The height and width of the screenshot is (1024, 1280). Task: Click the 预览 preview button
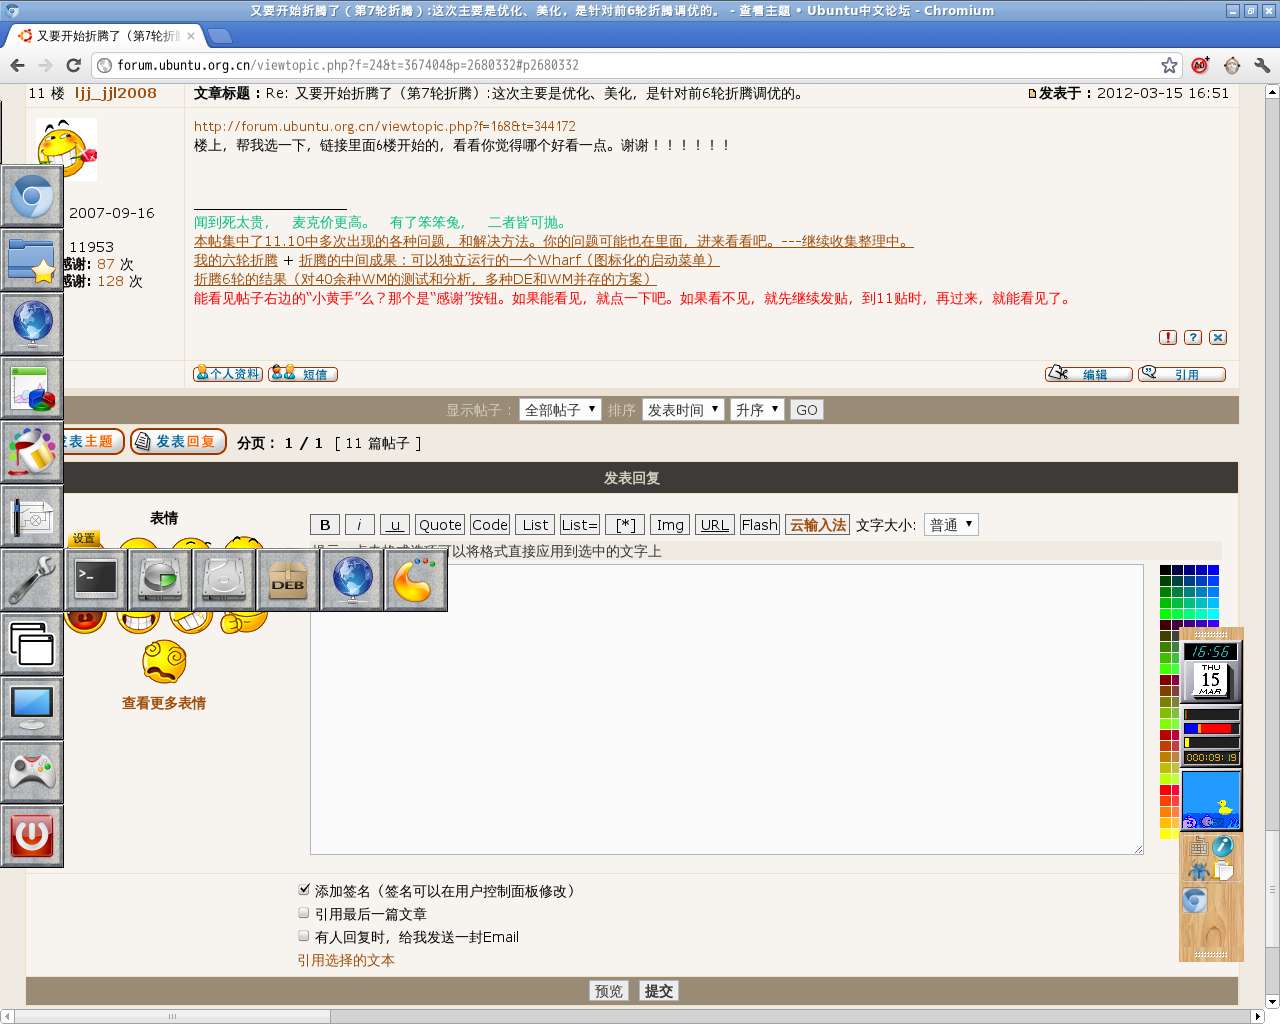point(609,991)
